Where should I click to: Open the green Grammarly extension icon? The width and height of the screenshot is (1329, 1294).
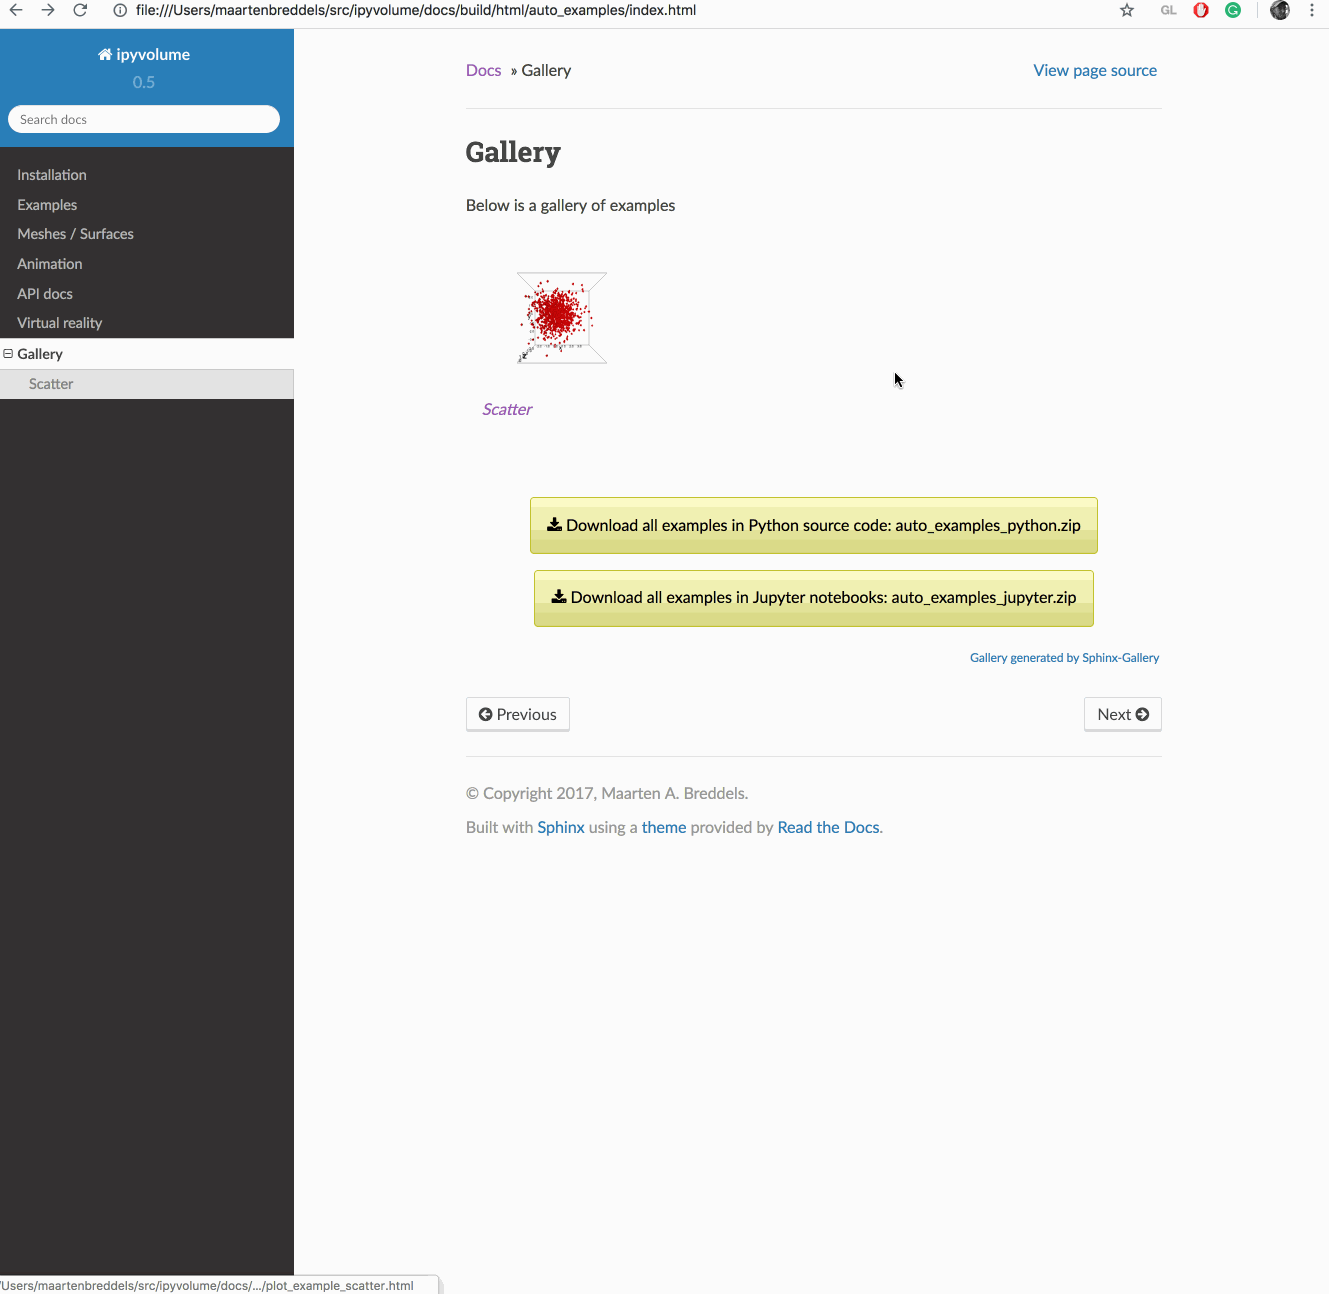1233,10
